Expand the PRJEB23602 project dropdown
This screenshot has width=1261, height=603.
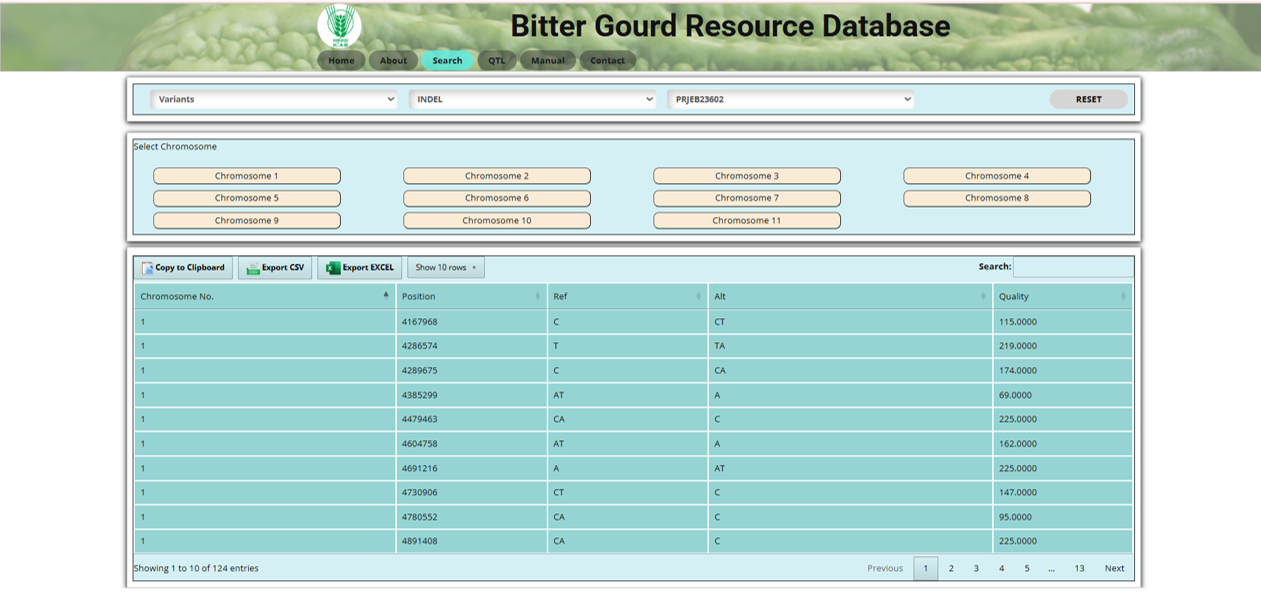[791, 100]
